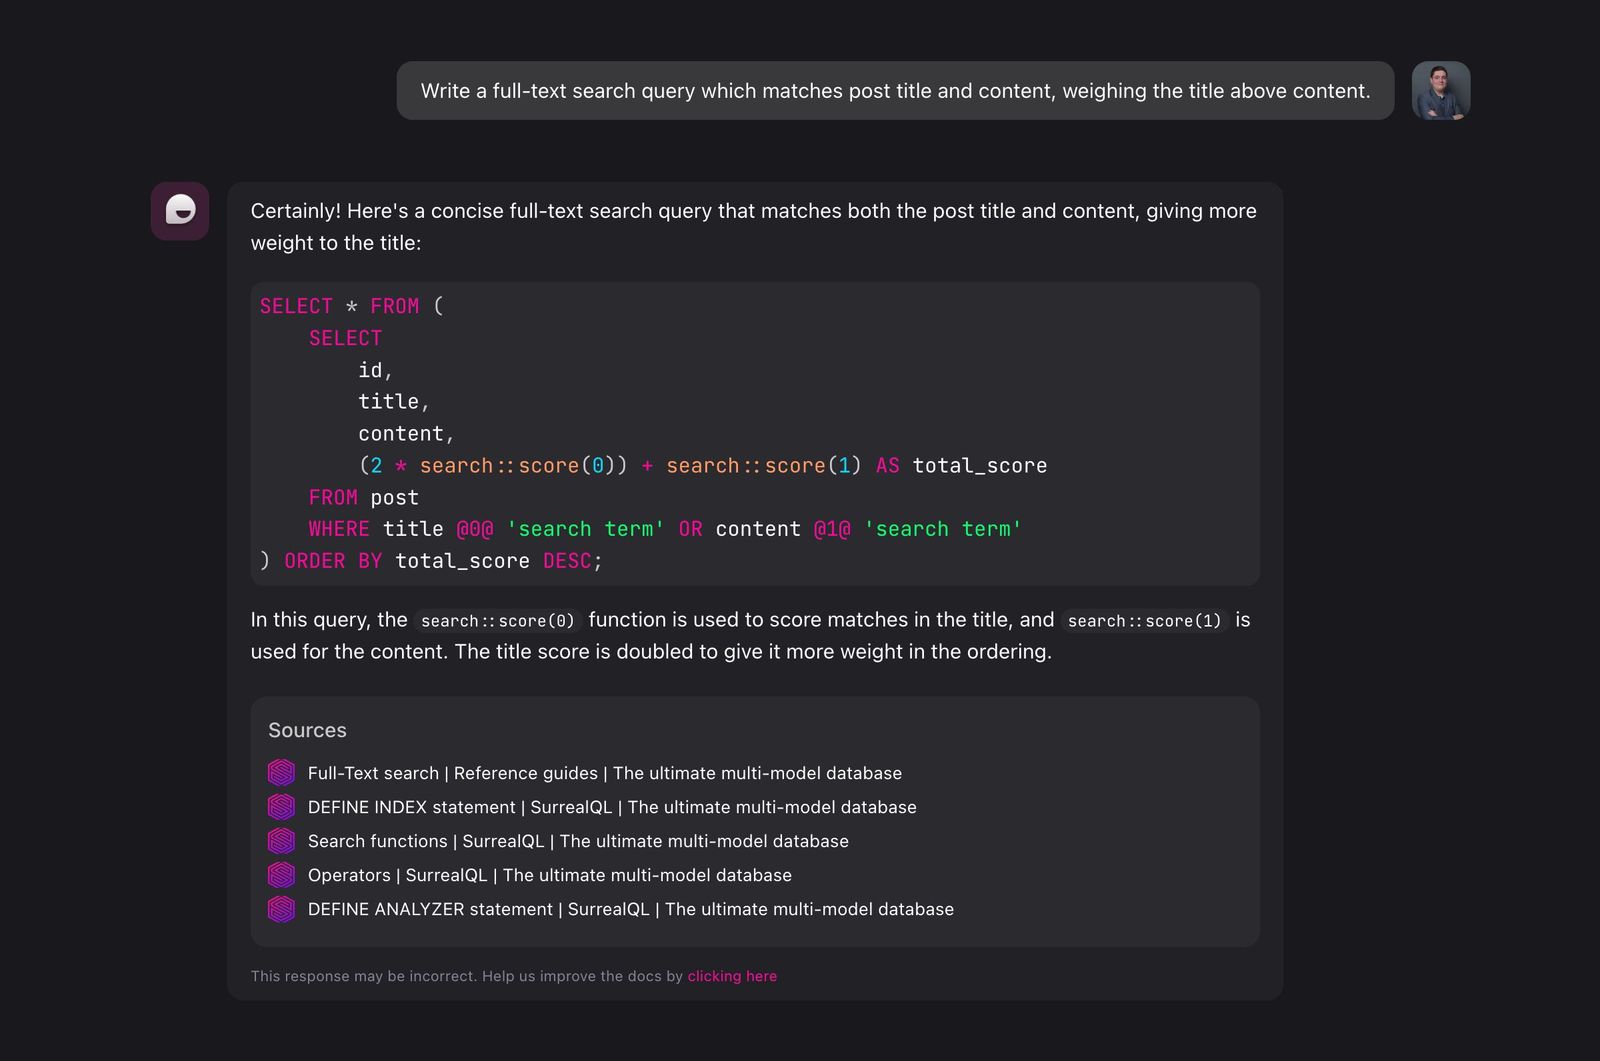Click the SurrealDB icon beside DEFINE ANALYZER source
Screen dimensions: 1600x1061
281,909
